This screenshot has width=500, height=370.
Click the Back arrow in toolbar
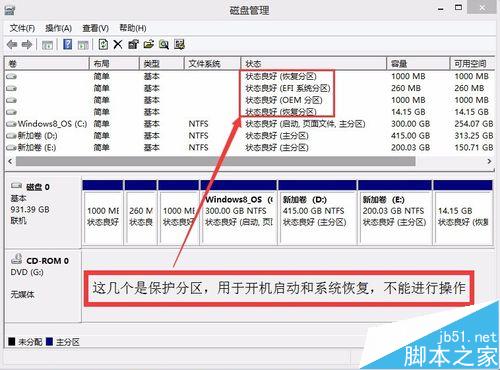click(x=12, y=44)
